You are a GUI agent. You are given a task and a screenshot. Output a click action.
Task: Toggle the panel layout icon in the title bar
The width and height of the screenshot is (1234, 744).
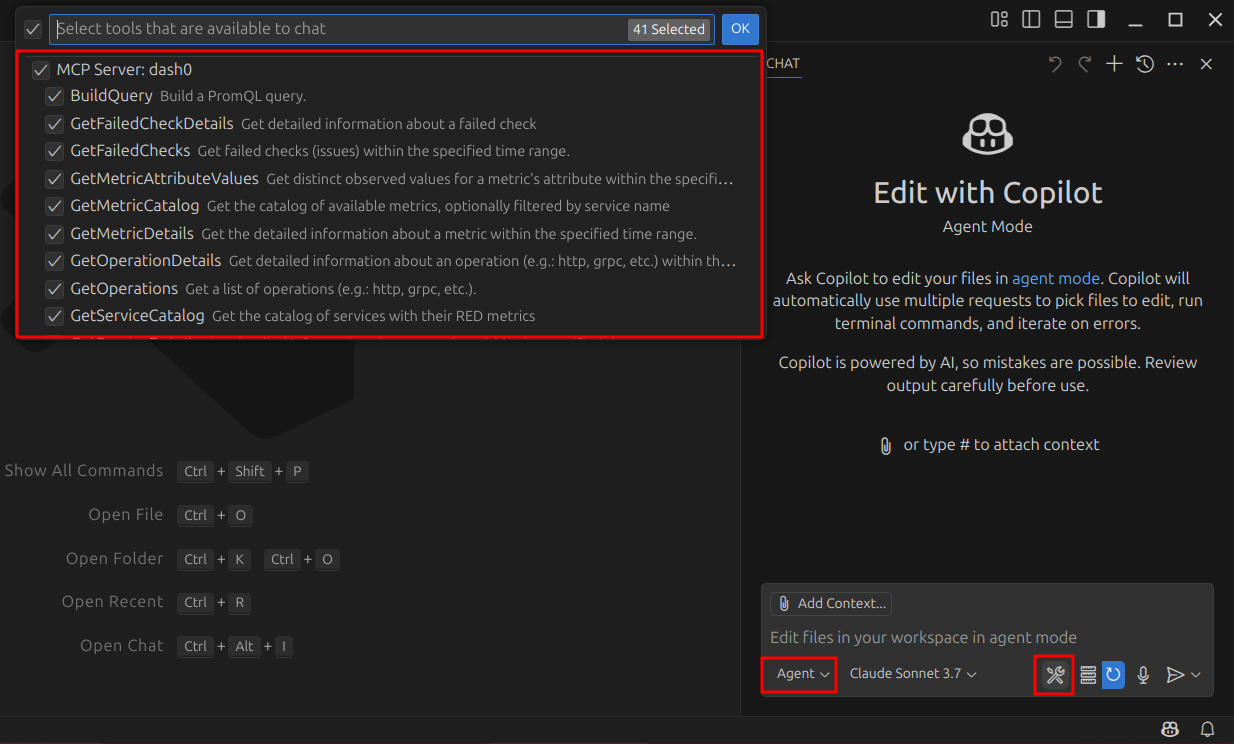click(x=1064, y=19)
